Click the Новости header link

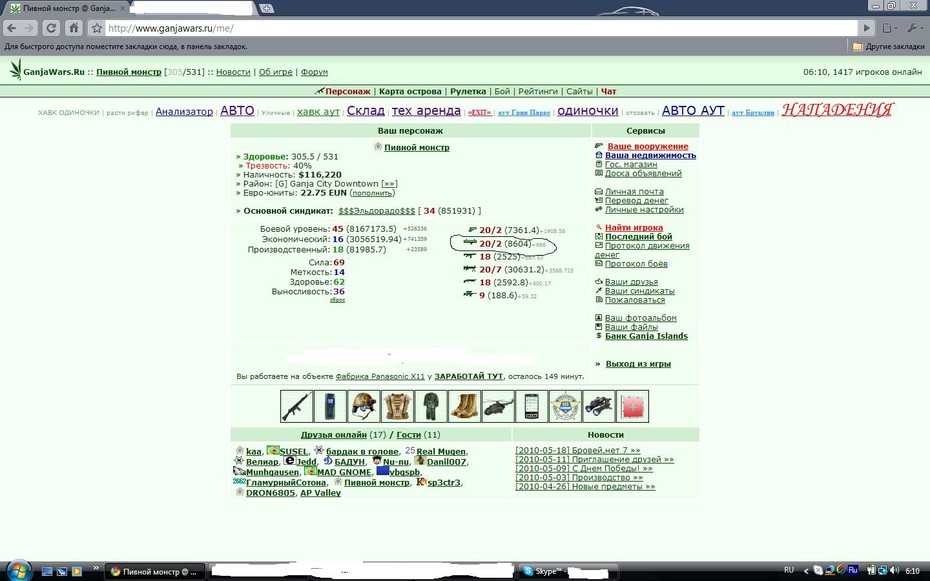coord(233,72)
